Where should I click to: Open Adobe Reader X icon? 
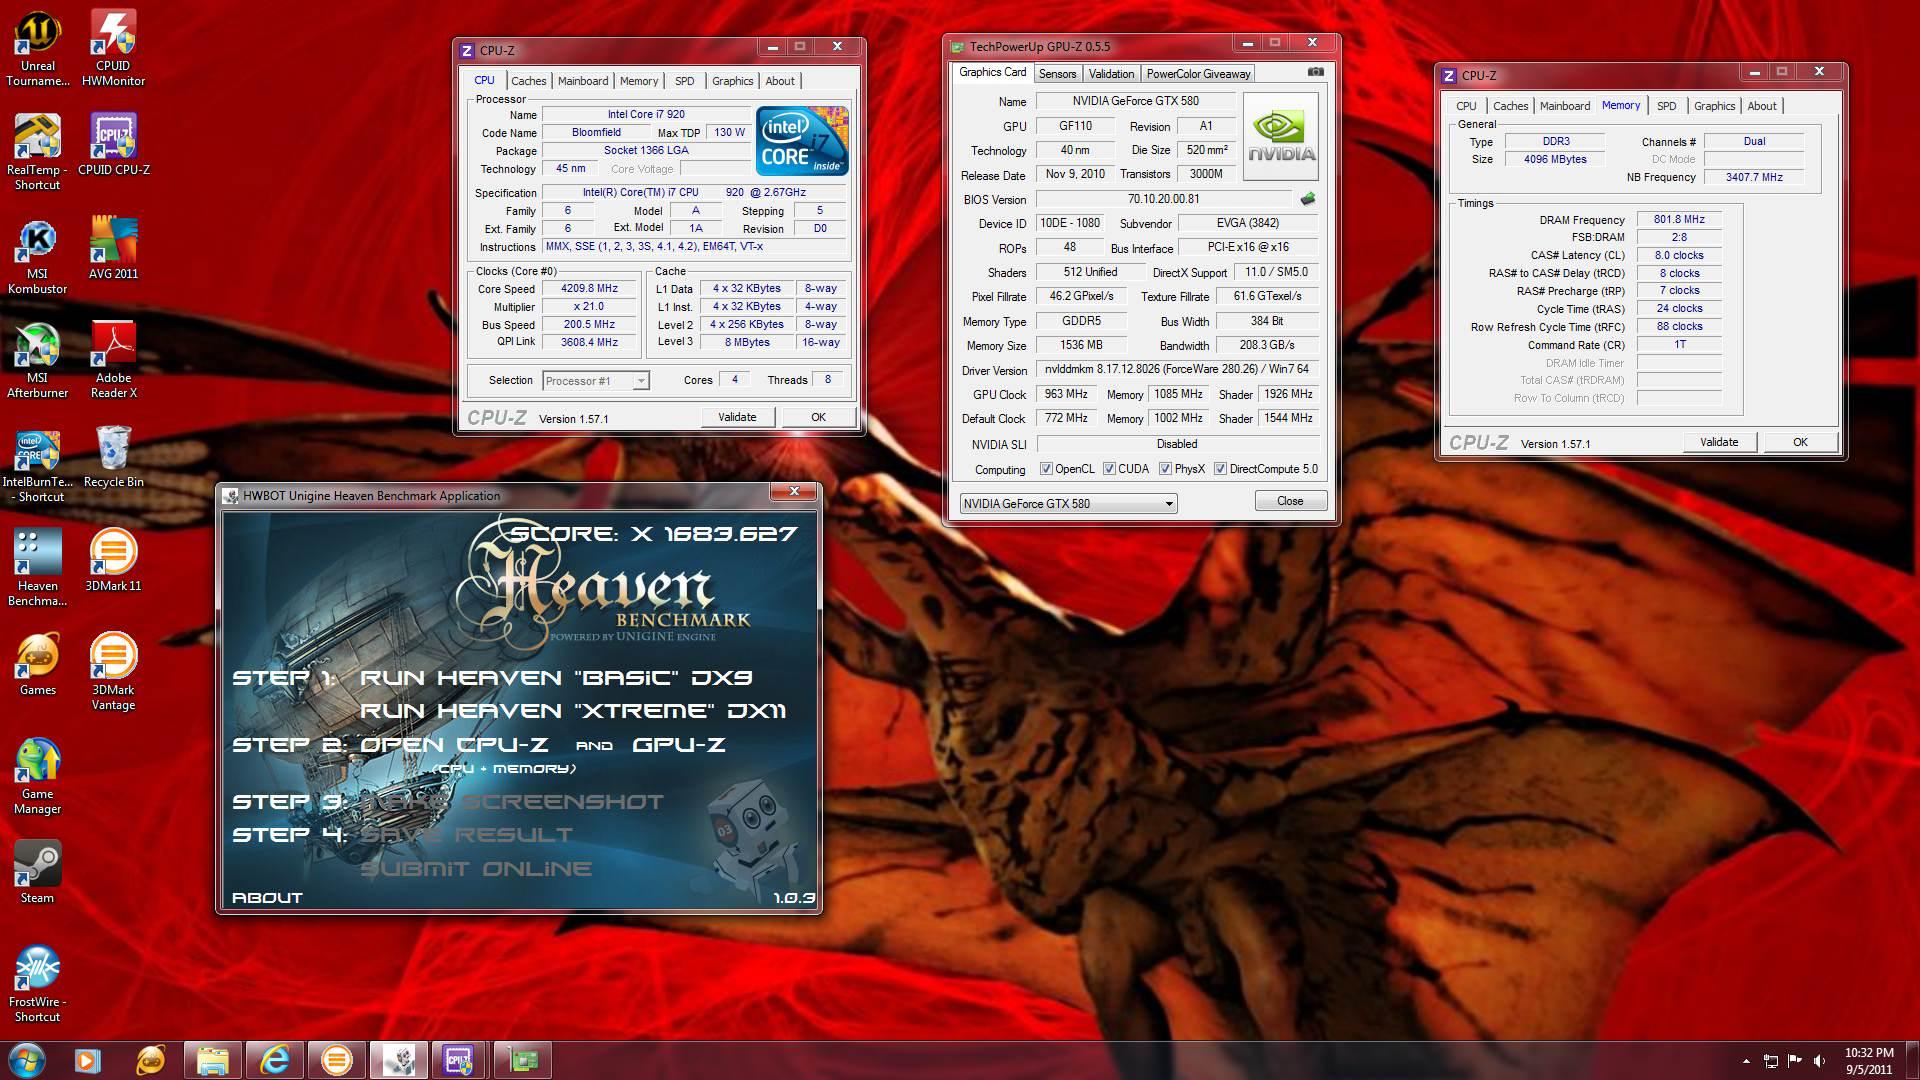pyautogui.click(x=113, y=360)
